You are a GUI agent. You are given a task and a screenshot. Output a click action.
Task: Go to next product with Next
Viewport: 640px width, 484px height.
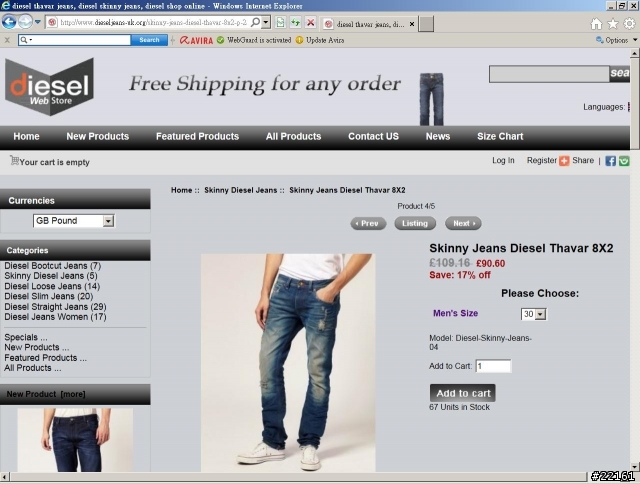pos(463,223)
